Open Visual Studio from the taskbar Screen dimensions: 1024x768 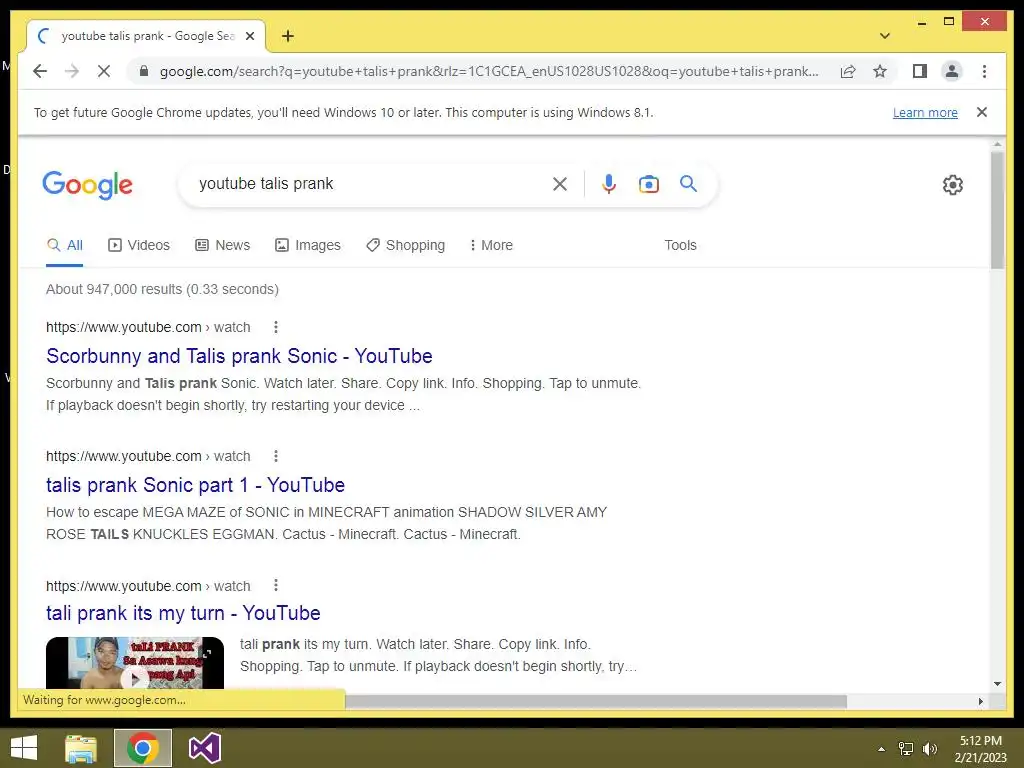204,748
